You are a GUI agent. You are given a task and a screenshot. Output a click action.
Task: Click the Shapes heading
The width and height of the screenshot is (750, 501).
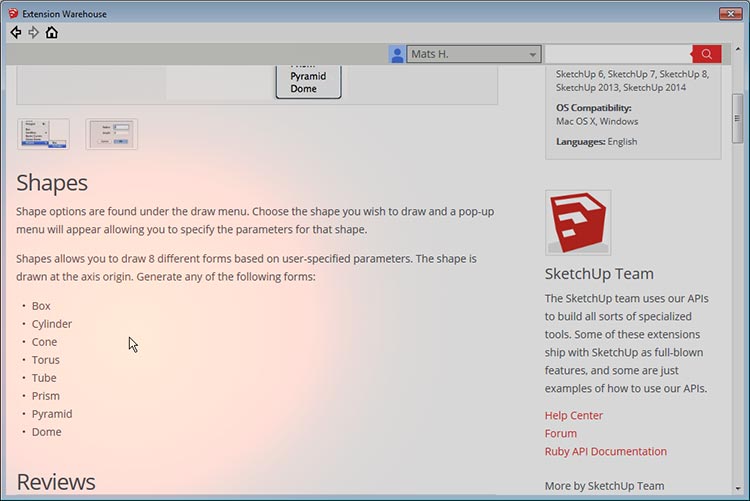point(52,183)
